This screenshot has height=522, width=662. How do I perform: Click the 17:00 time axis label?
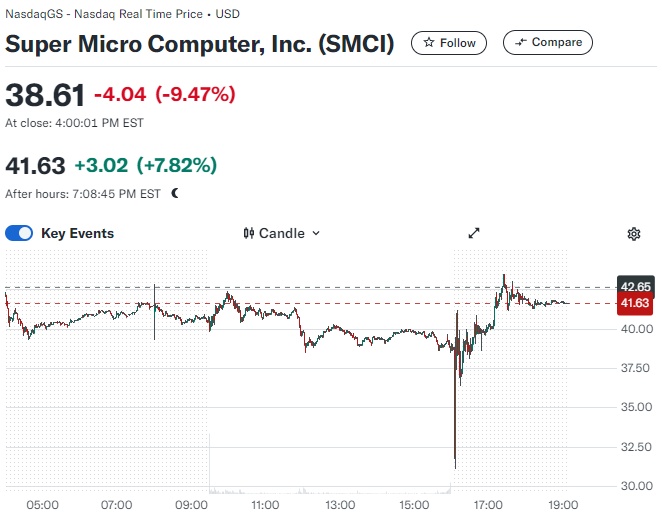(x=488, y=505)
